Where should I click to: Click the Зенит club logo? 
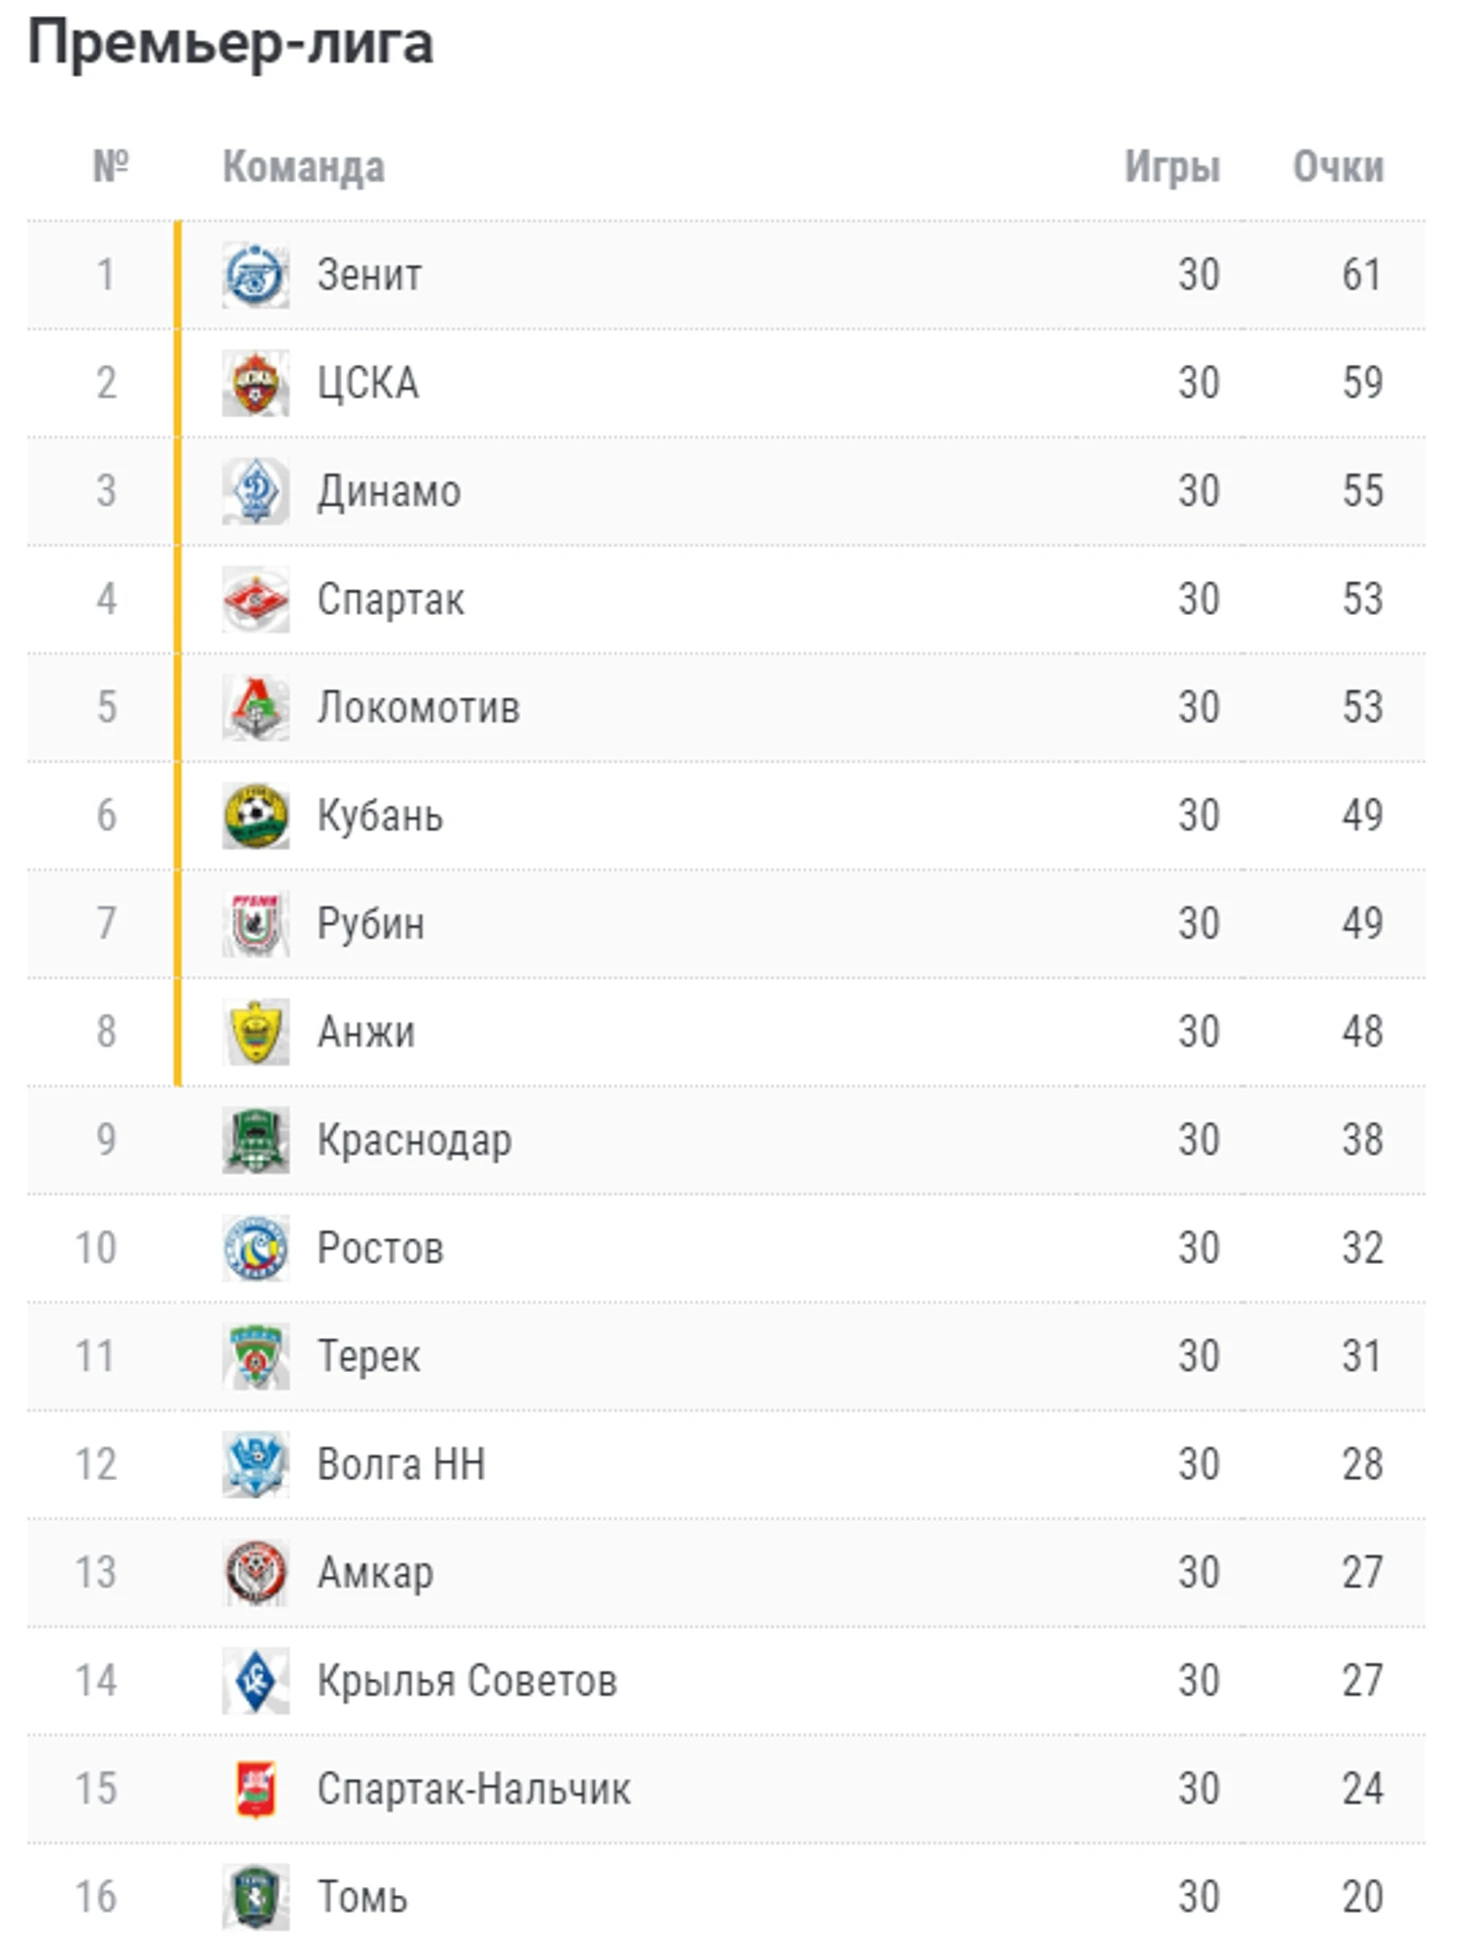pos(255,275)
